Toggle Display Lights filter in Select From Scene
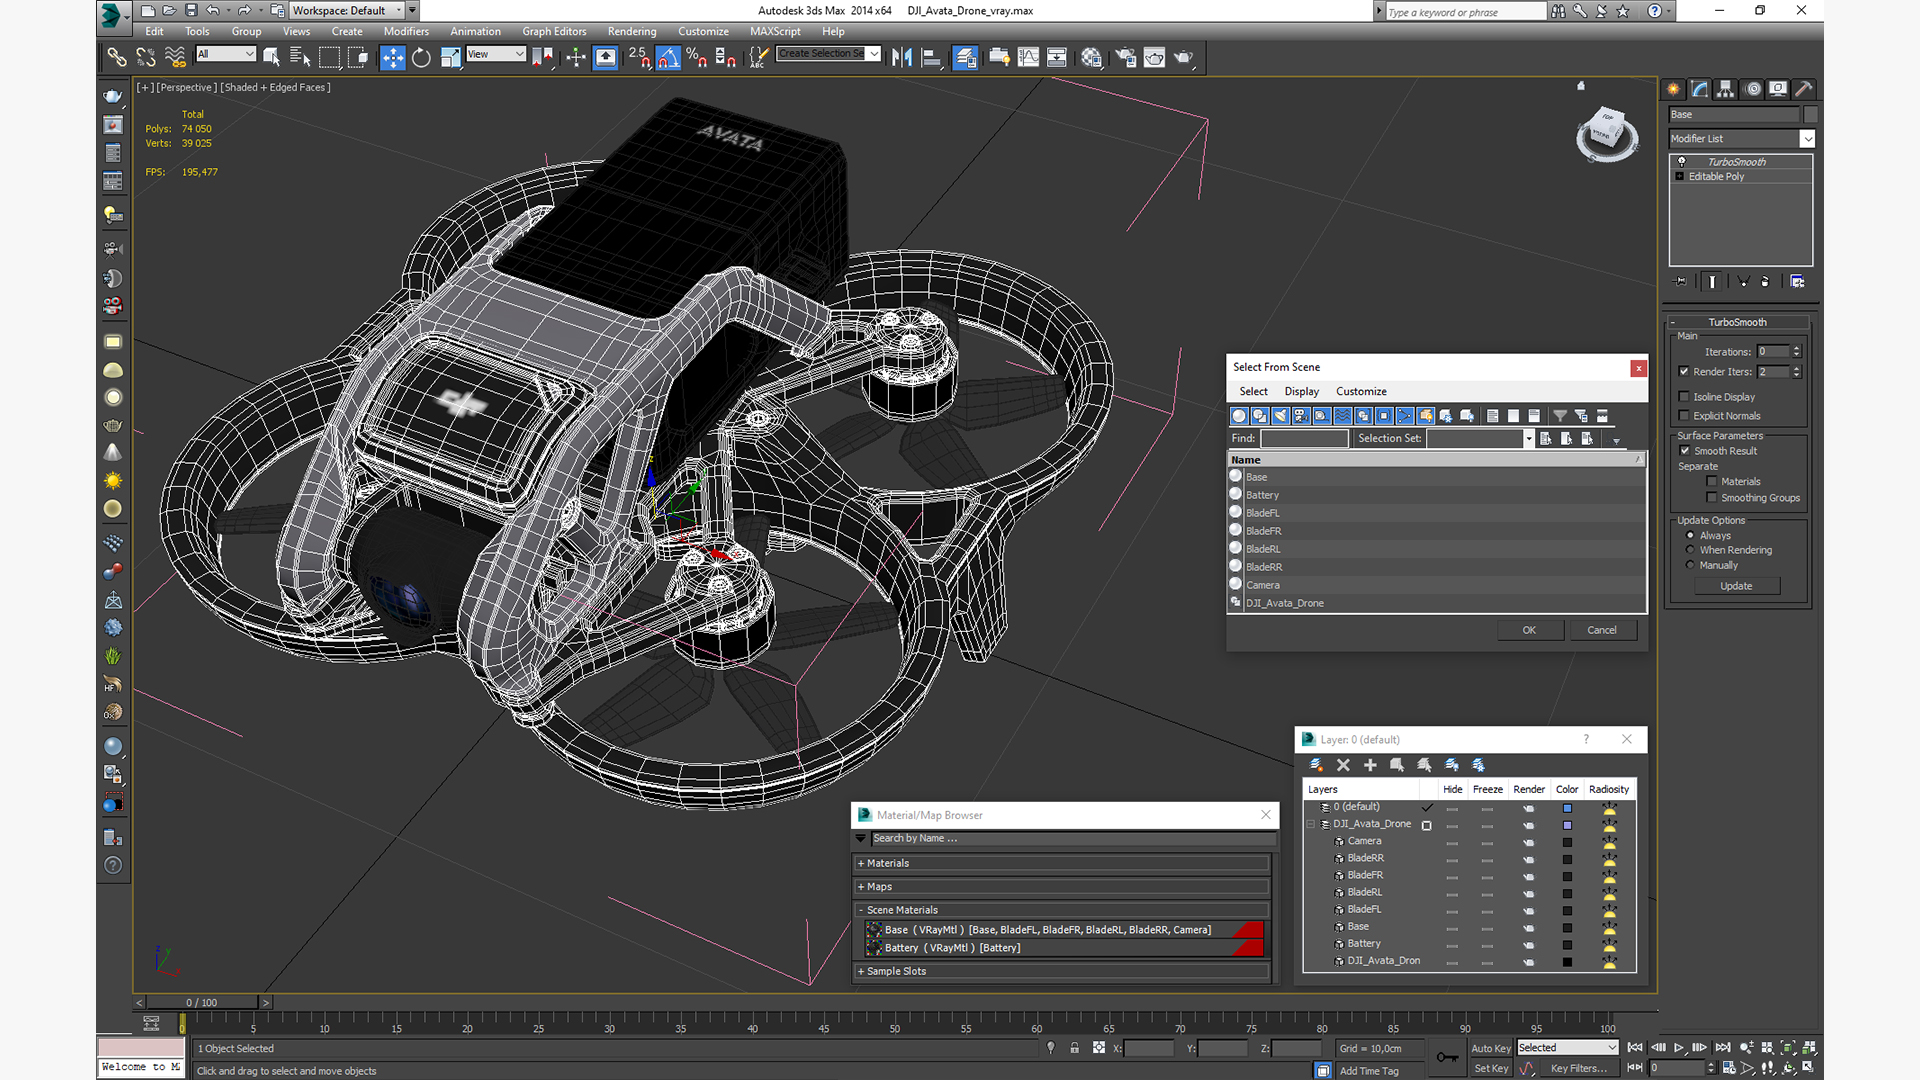The height and width of the screenshot is (1080, 1920). coord(1280,416)
